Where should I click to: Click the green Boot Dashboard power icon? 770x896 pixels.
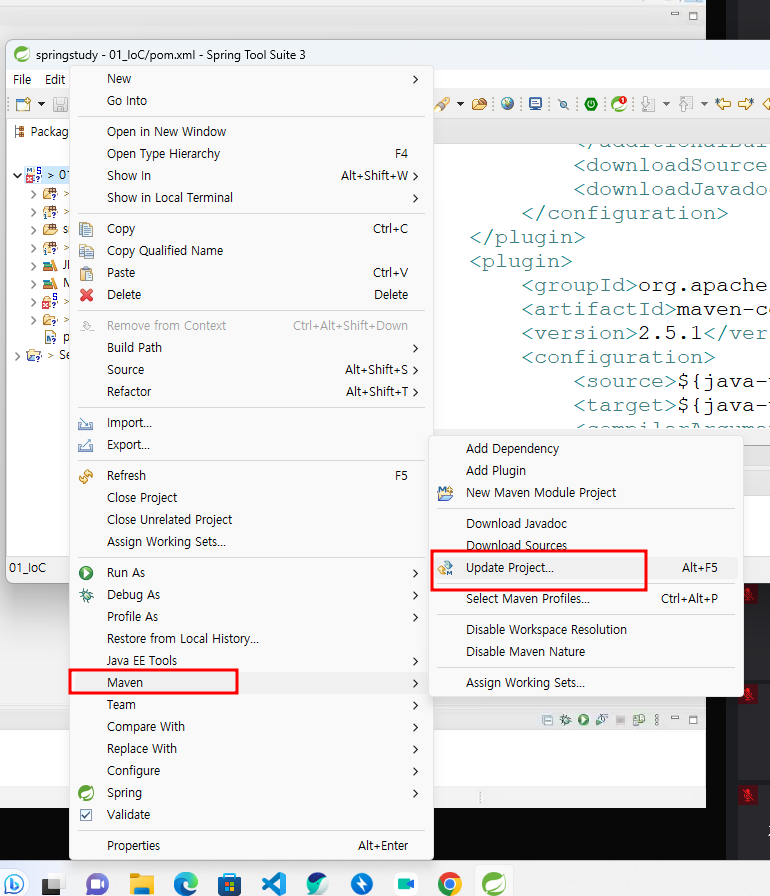pyautogui.click(x=591, y=104)
